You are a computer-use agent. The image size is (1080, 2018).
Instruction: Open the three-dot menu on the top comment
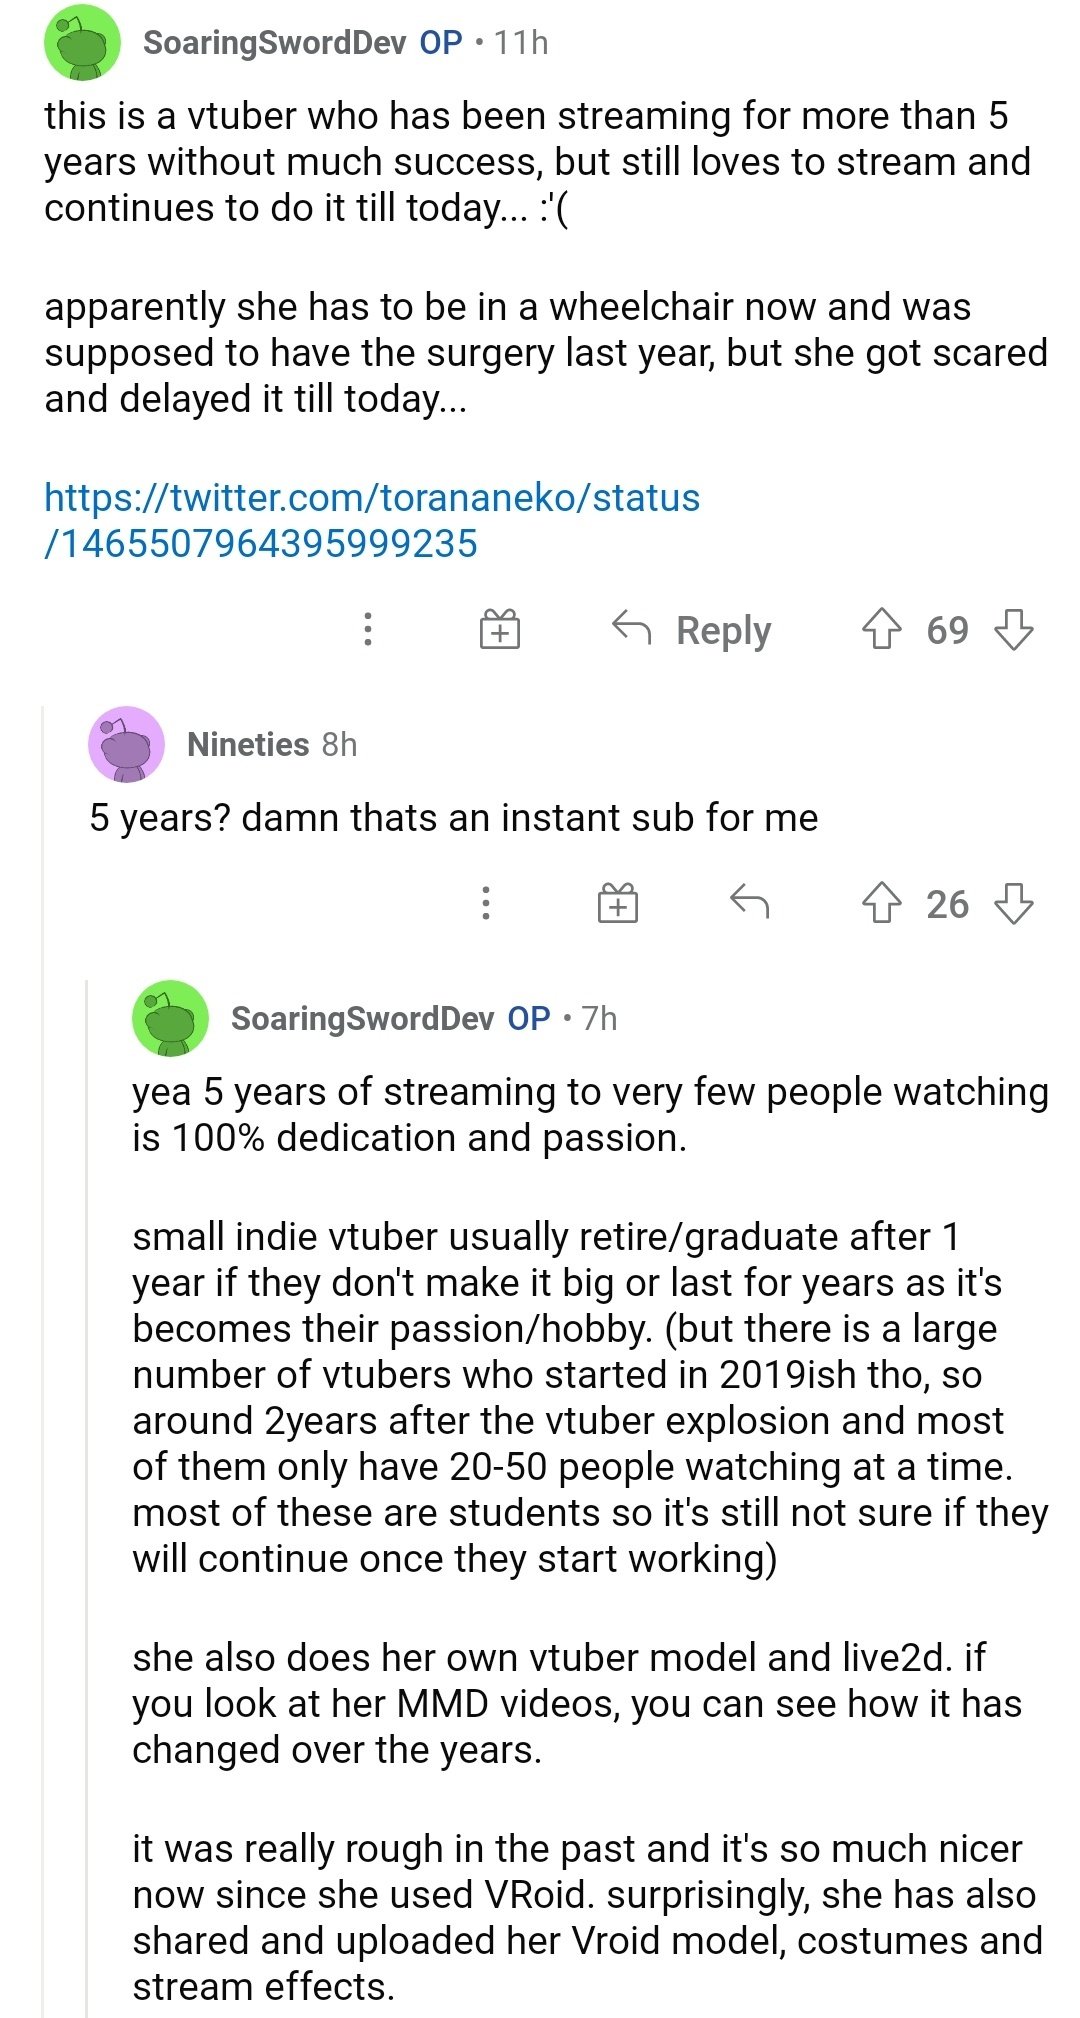(x=368, y=629)
